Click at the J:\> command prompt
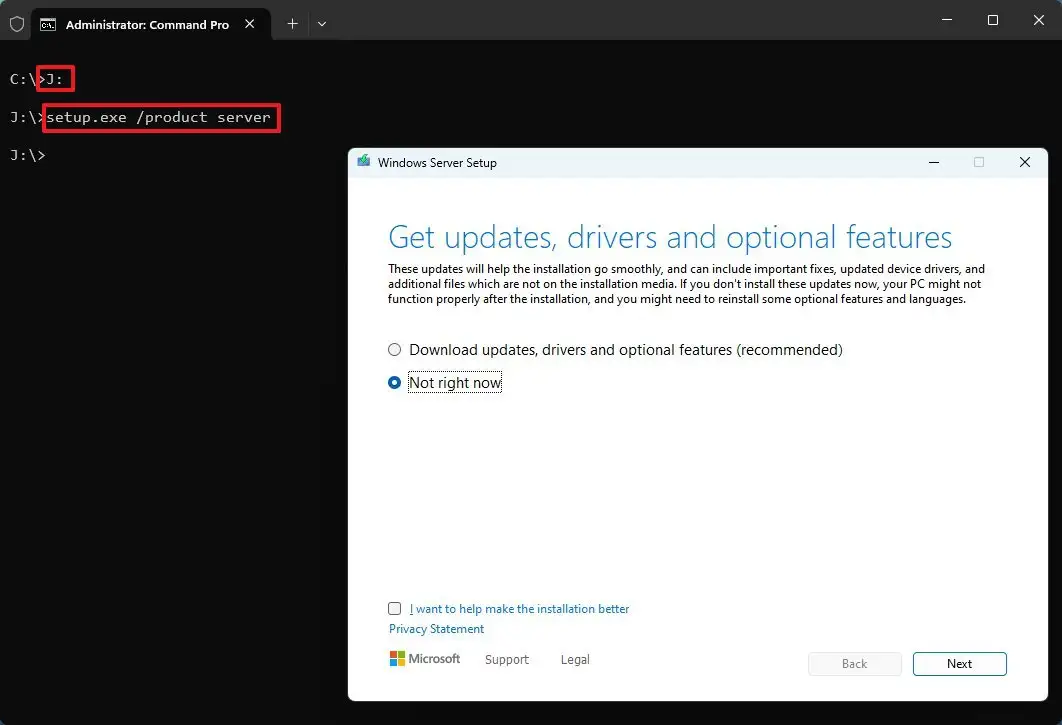Screen dimensions: 1062x725 click(x=30, y=155)
